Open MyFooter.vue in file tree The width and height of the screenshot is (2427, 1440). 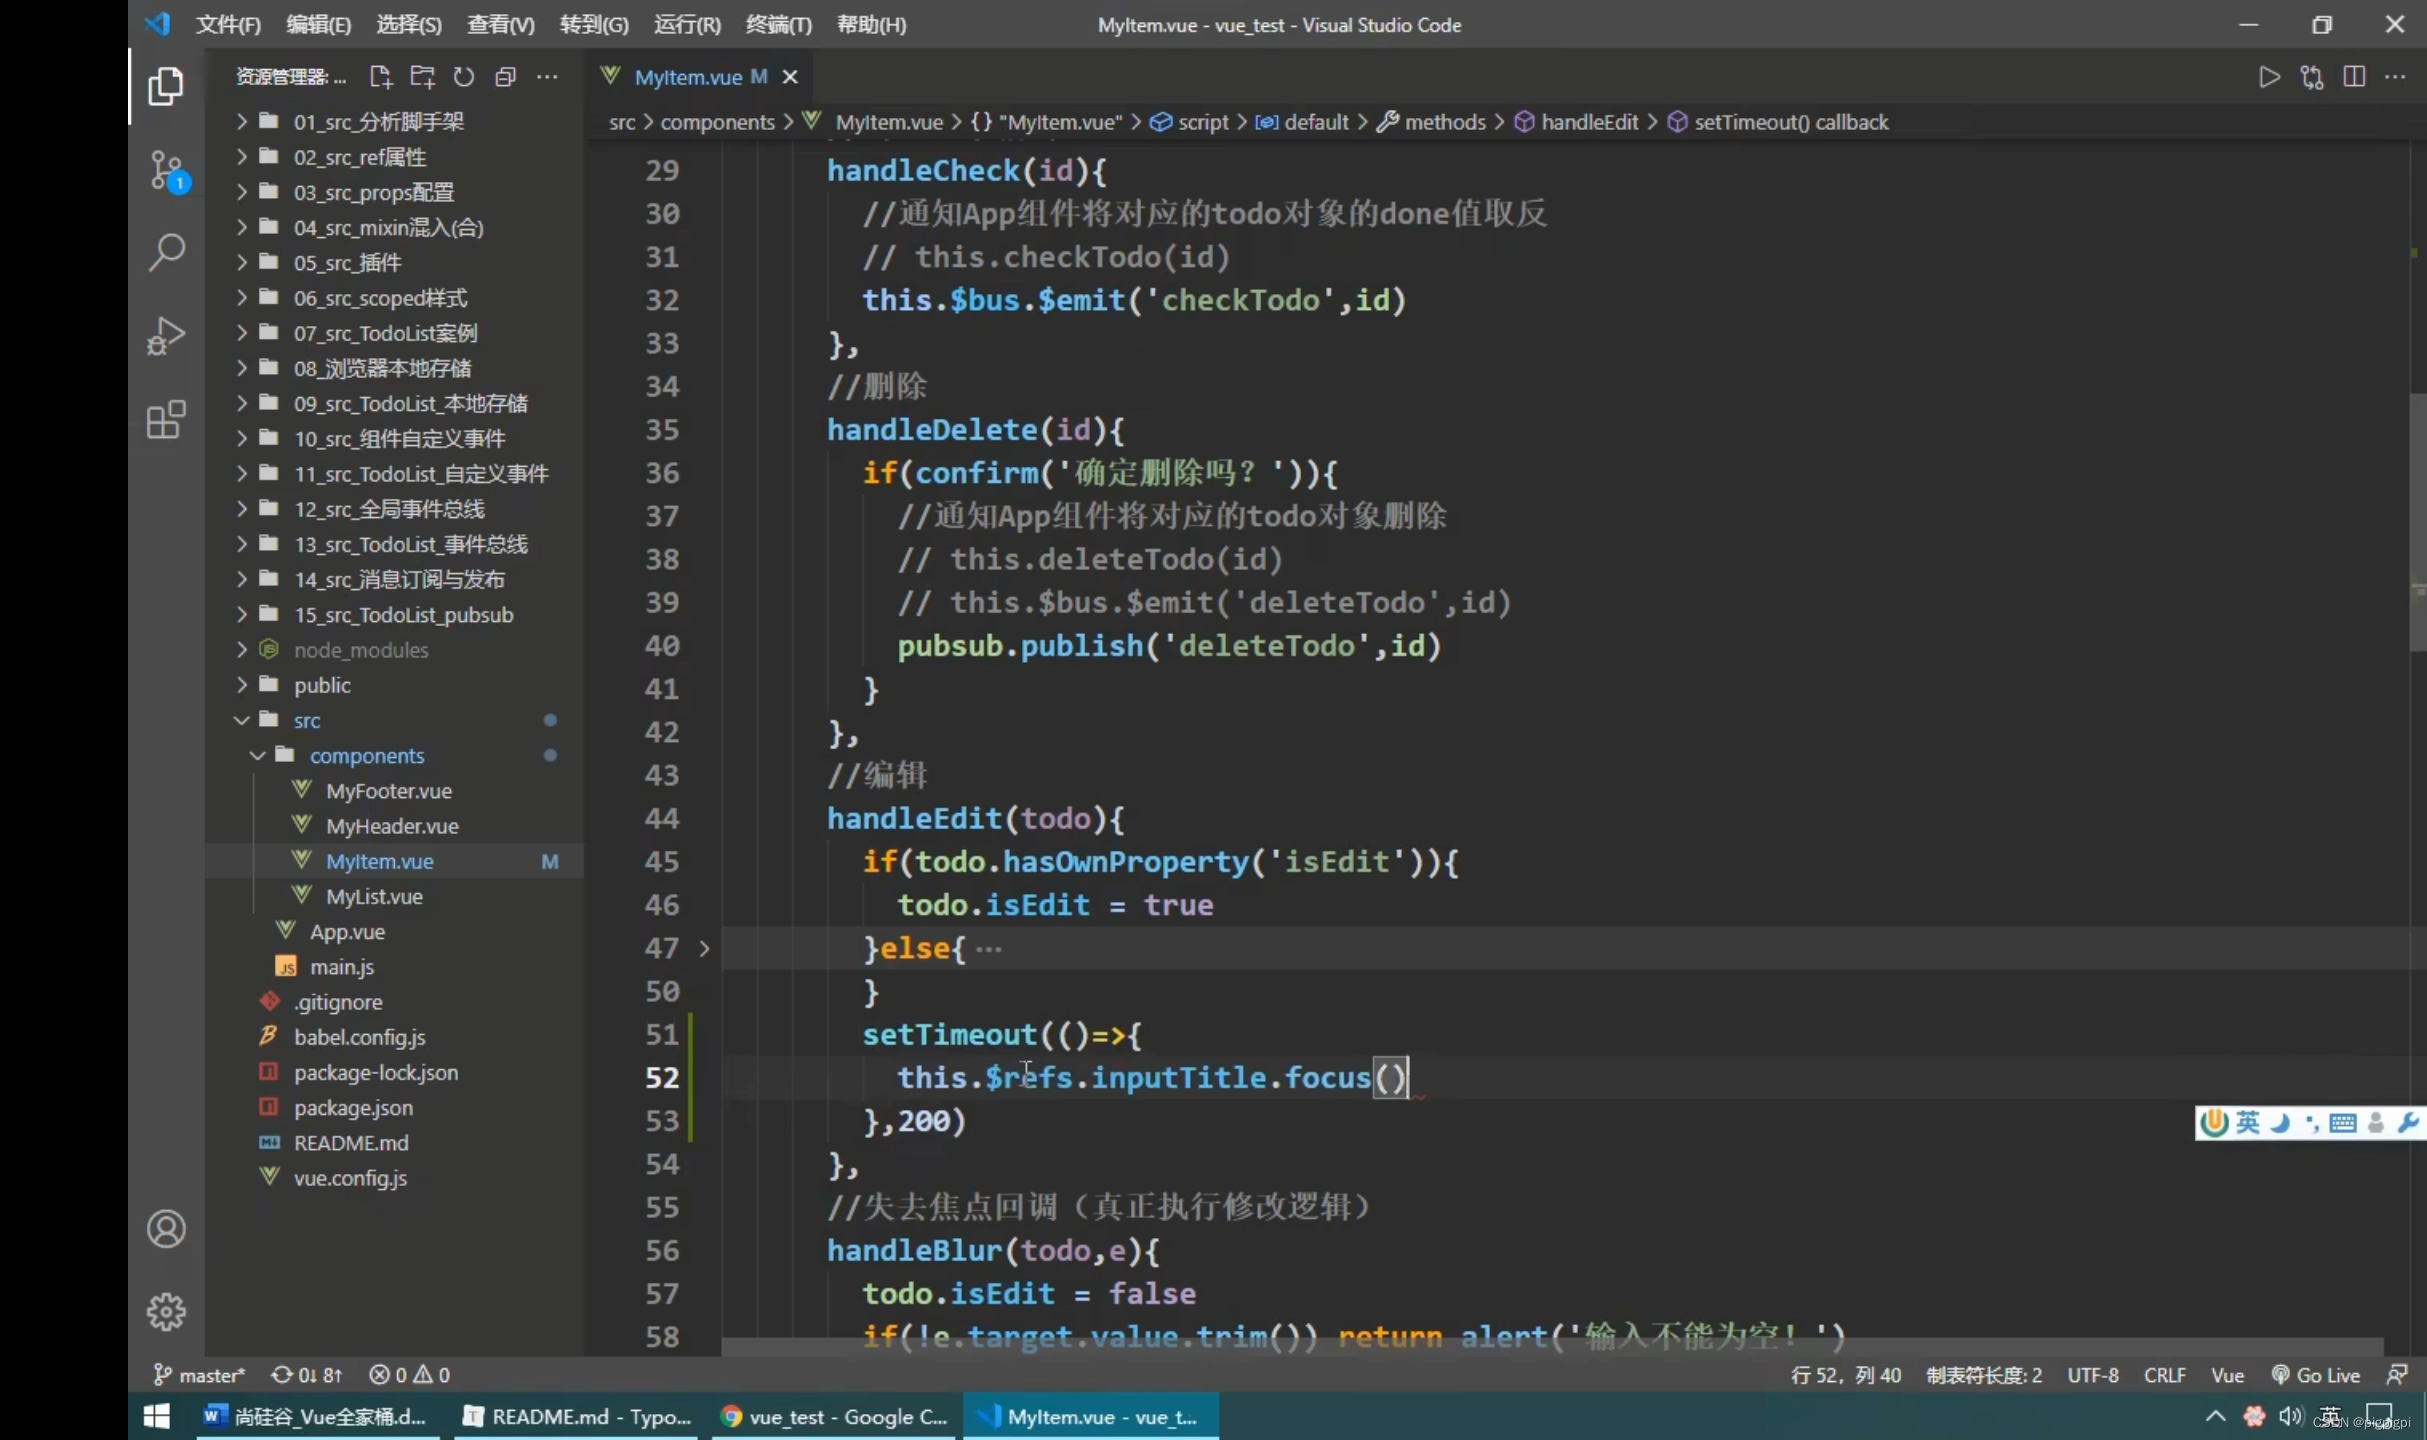click(x=389, y=791)
